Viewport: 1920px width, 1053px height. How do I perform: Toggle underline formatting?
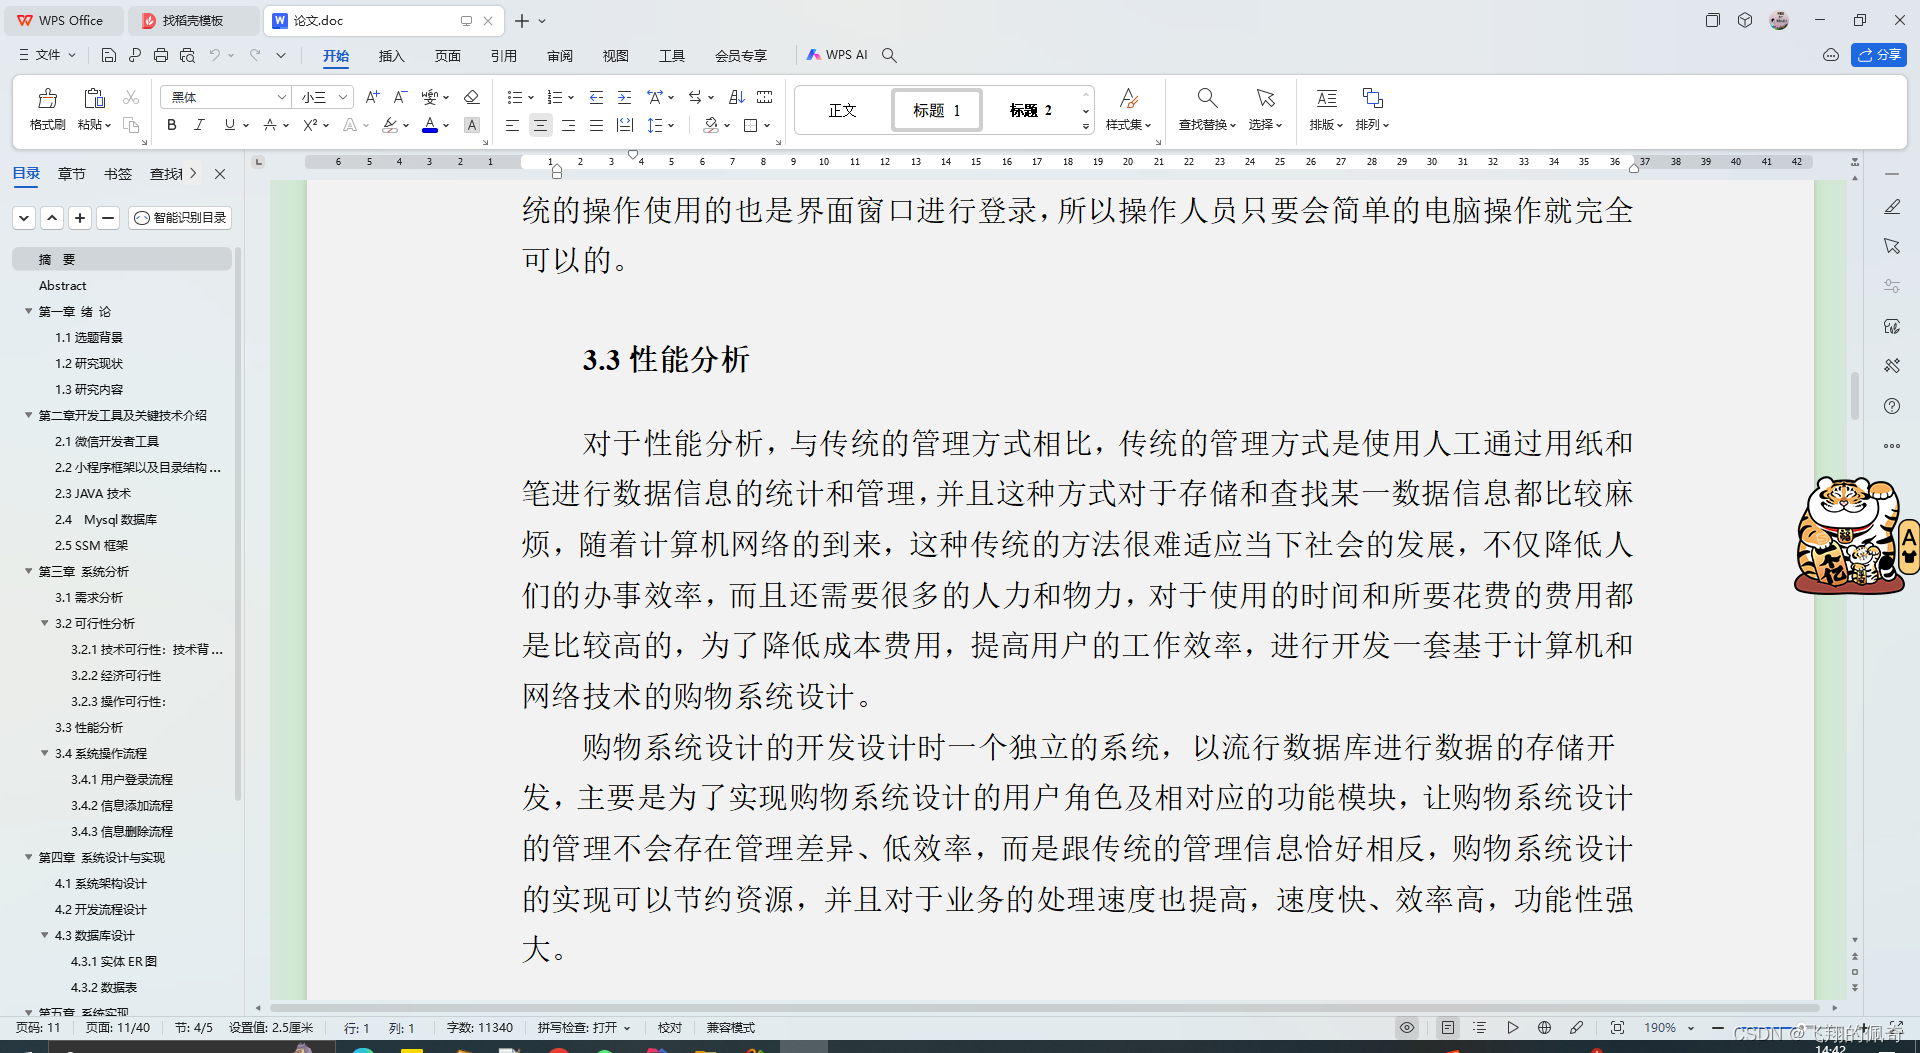(230, 125)
